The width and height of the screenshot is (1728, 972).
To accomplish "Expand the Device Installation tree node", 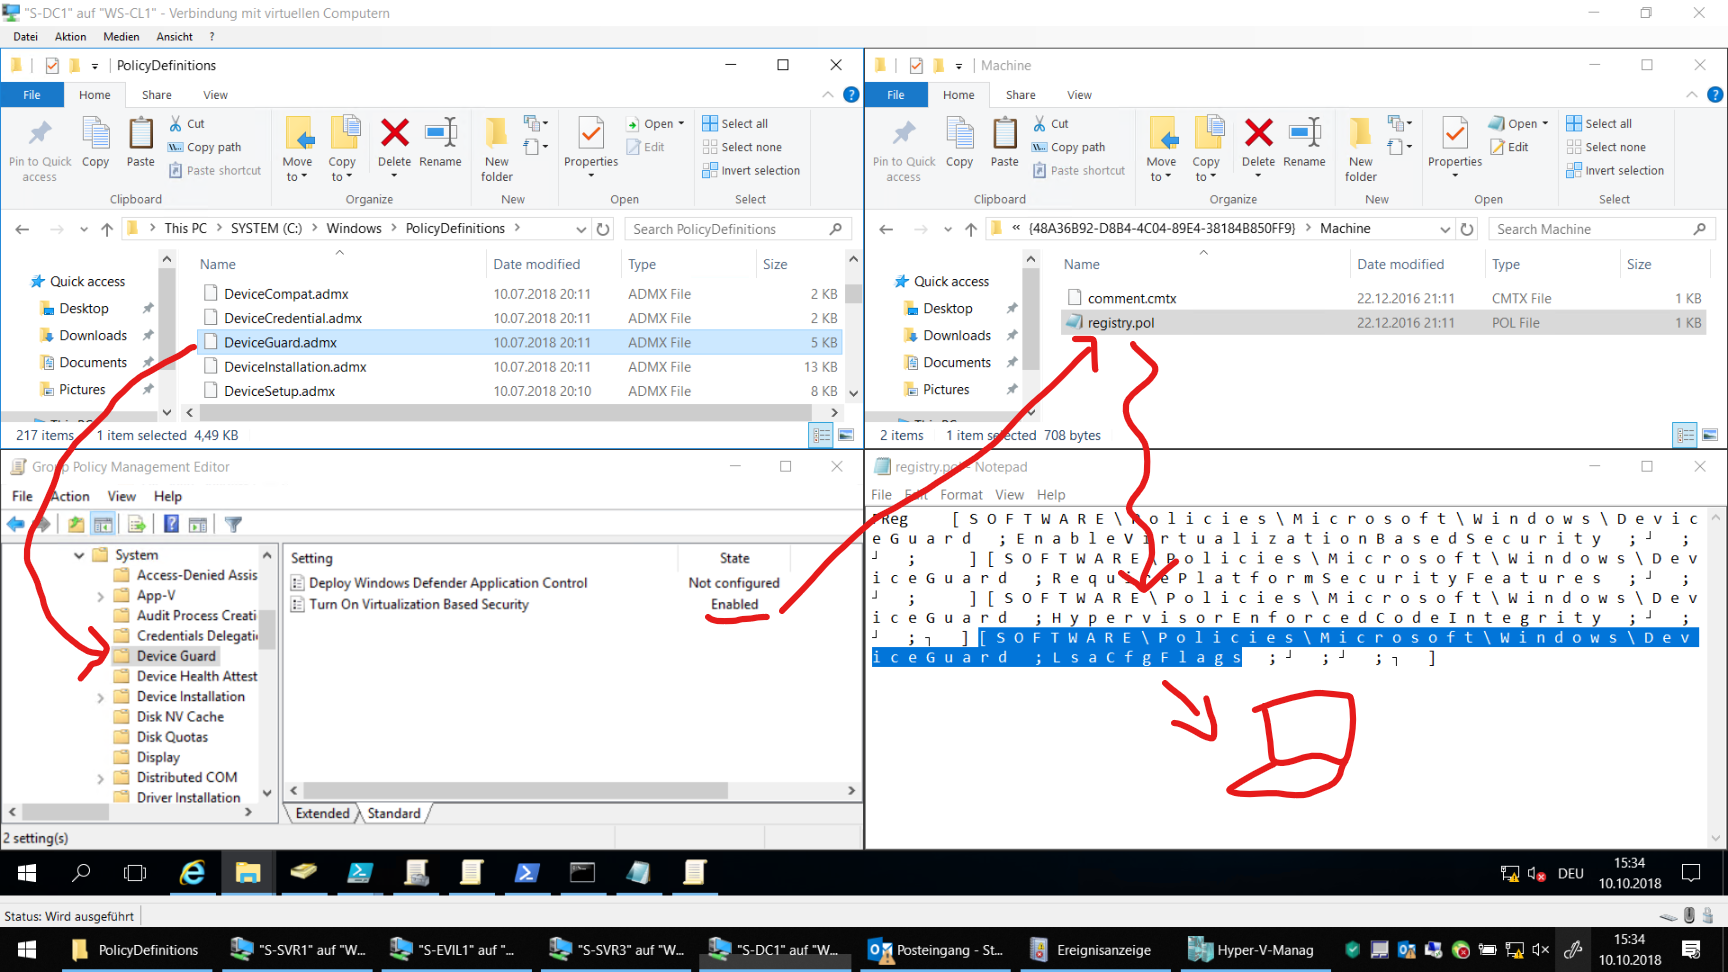I will [100, 697].
